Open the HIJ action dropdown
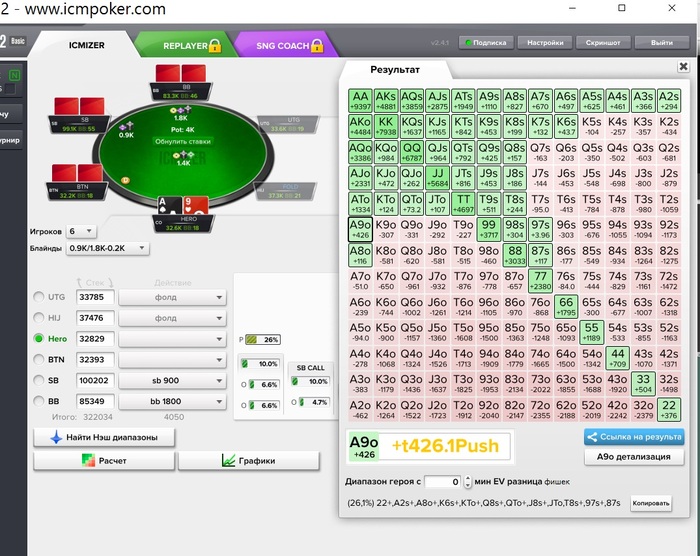The width and height of the screenshot is (700, 556). point(172,318)
